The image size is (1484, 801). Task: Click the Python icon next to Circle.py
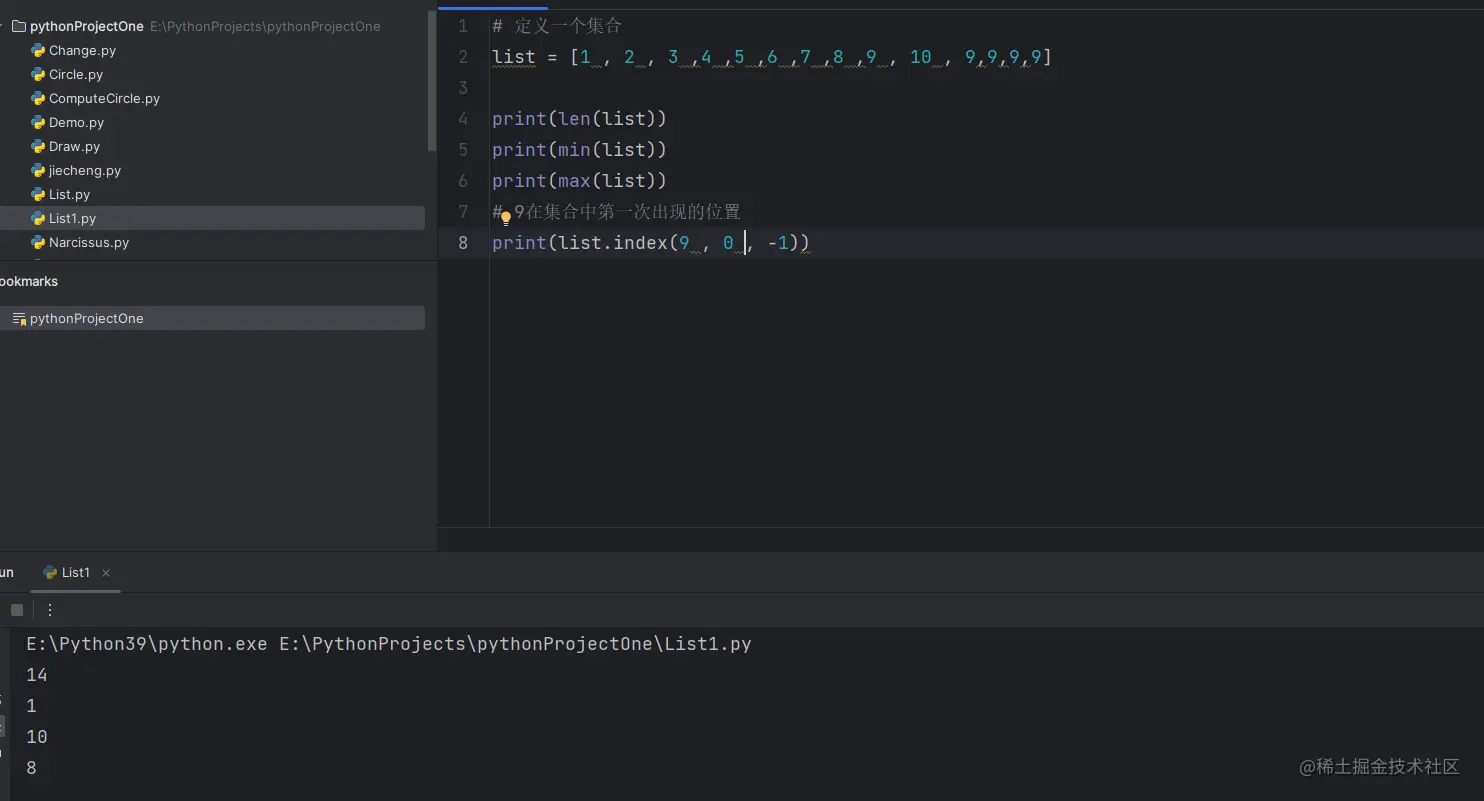click(38, 74)
